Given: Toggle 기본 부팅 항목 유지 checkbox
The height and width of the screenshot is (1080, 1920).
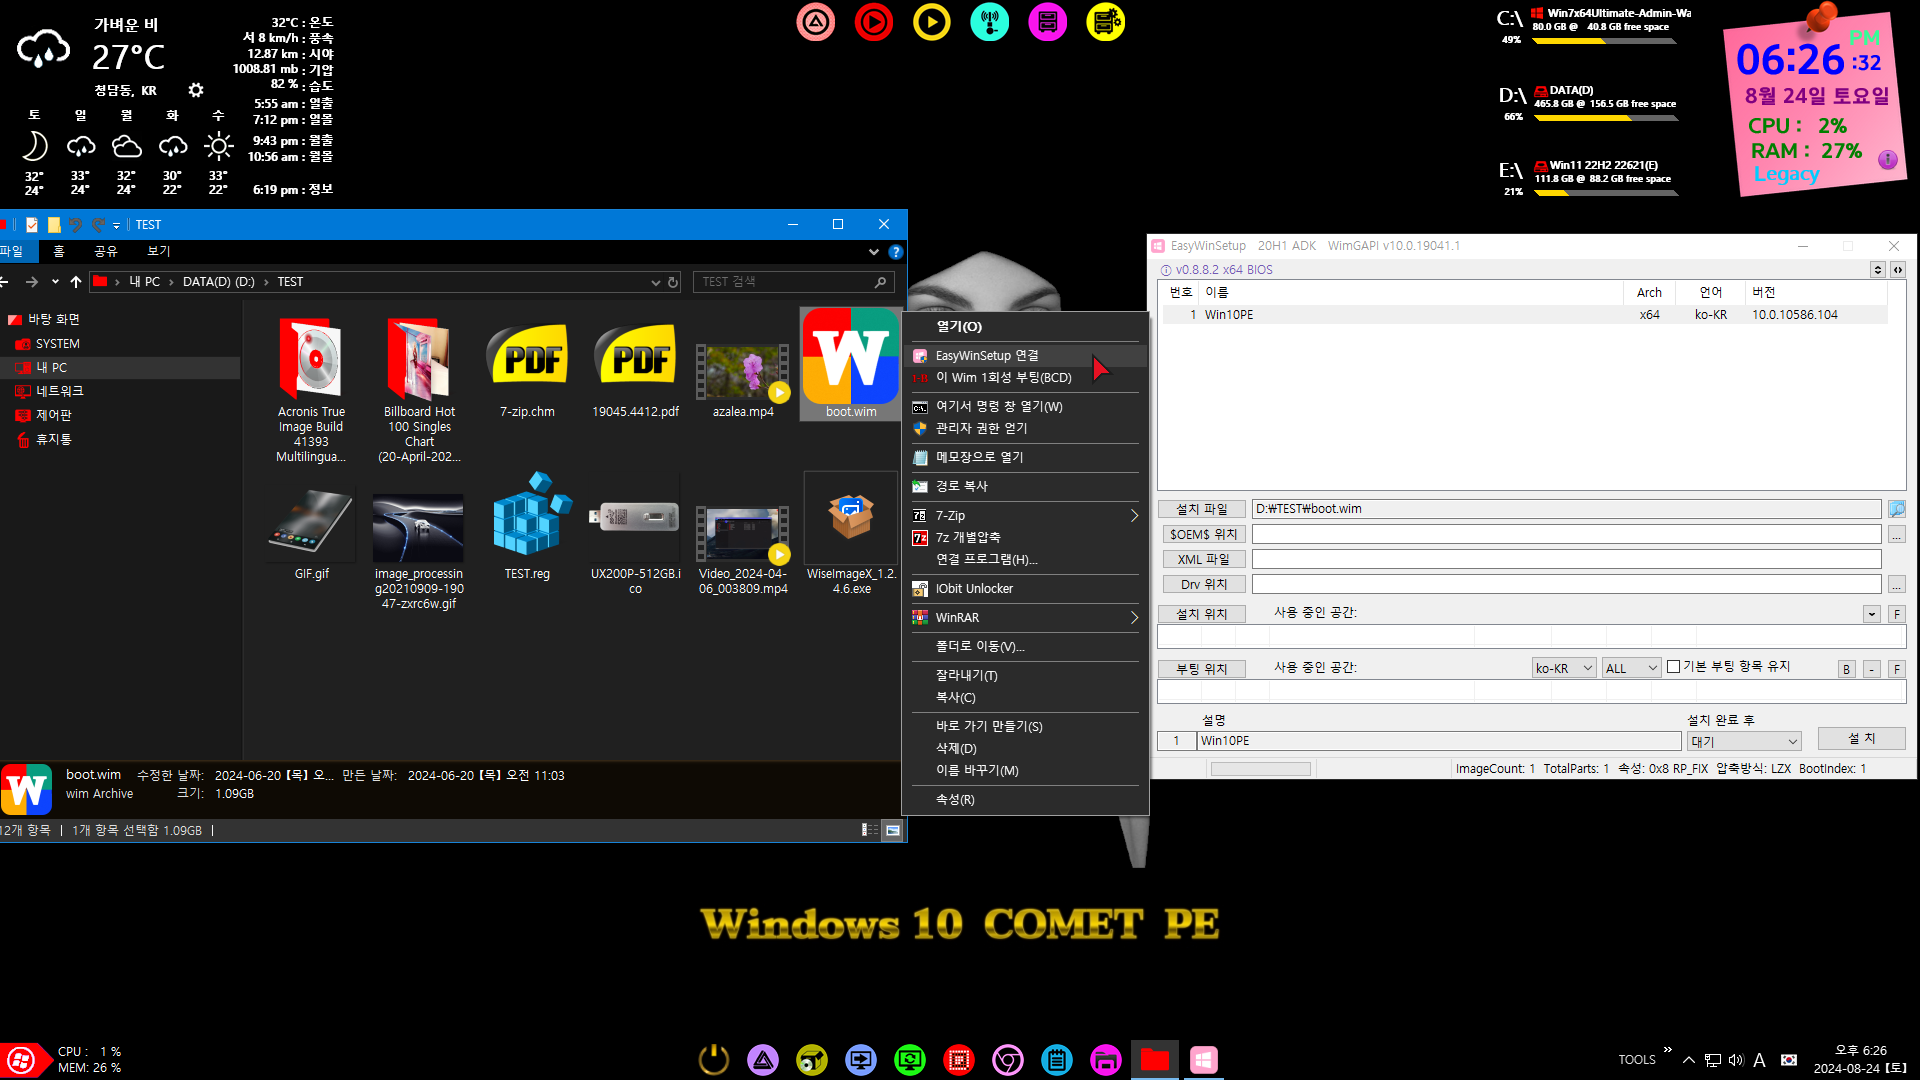Looking at the screenshot, I should click(x=1674, y=667).
